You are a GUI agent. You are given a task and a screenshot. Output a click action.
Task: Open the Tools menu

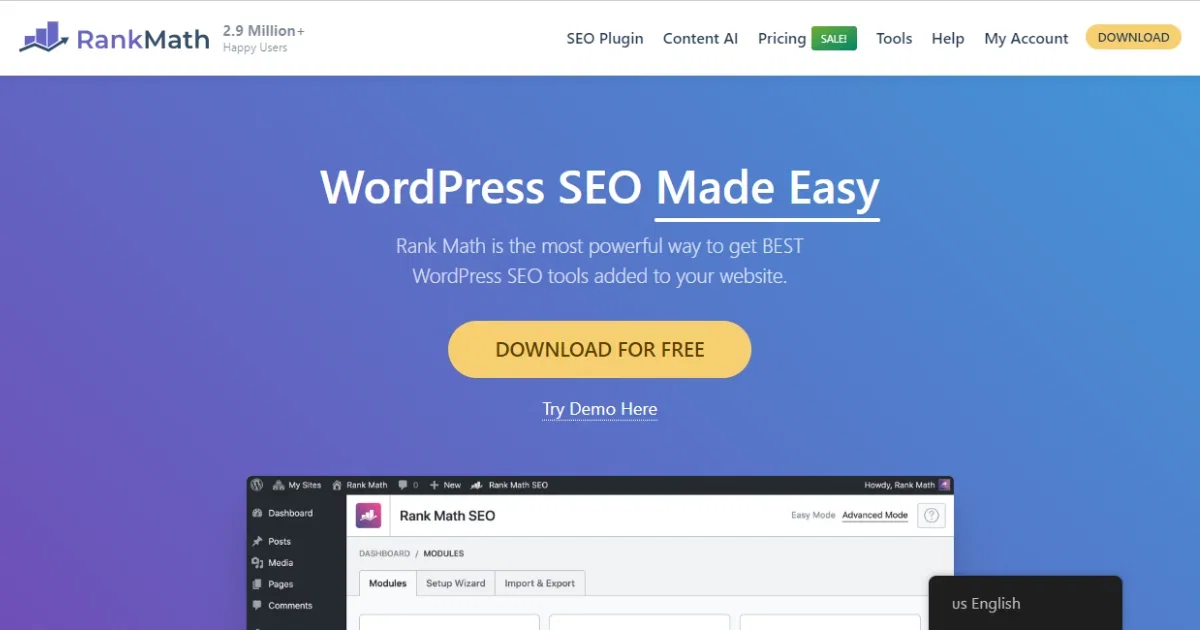(x=894, y=38)
